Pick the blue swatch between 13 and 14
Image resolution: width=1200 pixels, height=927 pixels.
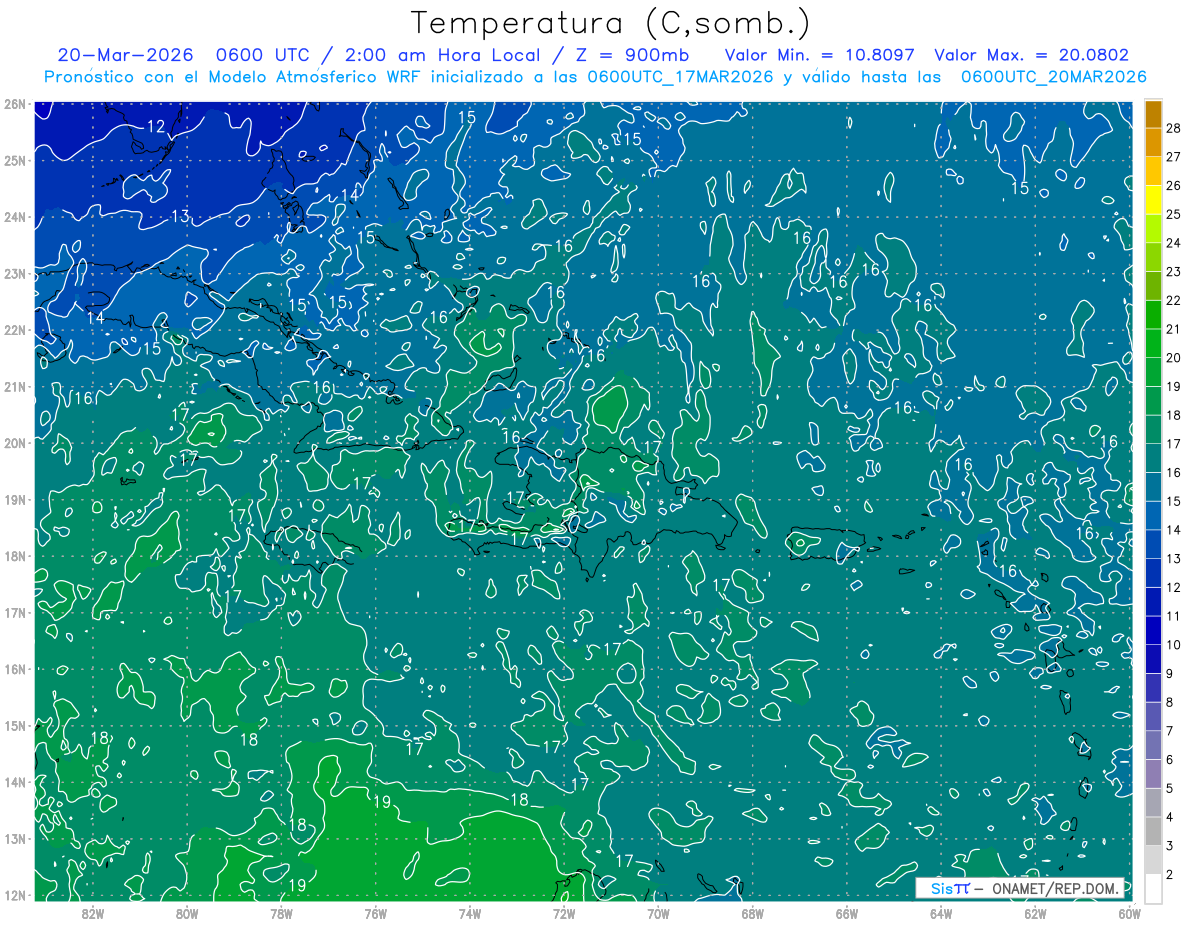pos(1153,544)
